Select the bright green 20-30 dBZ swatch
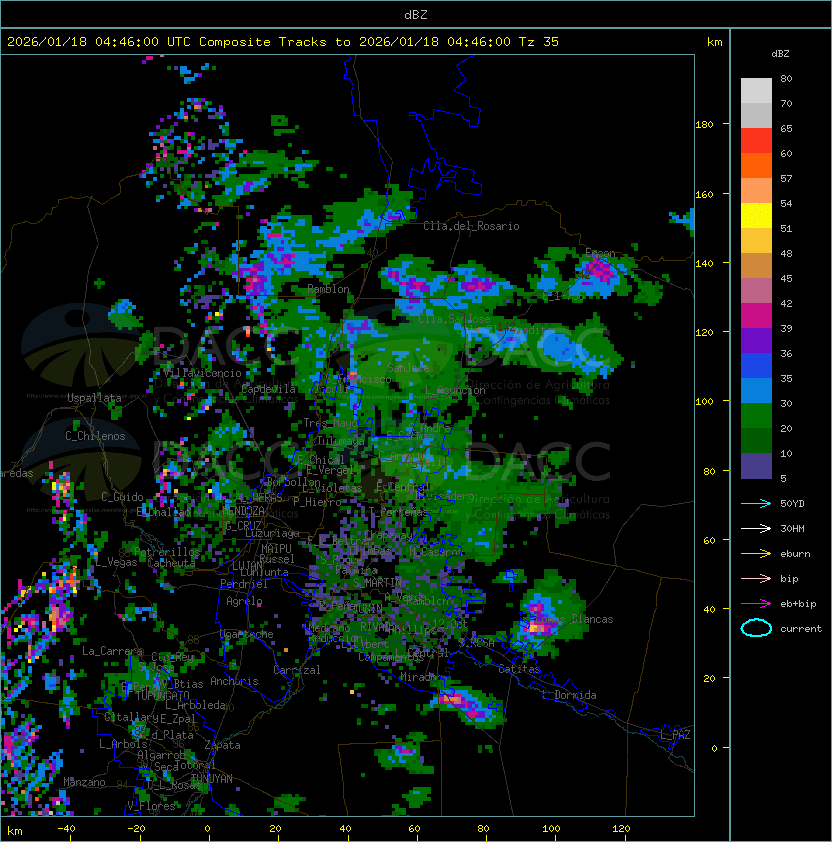832x842 pixels. (x=756, y=416)
